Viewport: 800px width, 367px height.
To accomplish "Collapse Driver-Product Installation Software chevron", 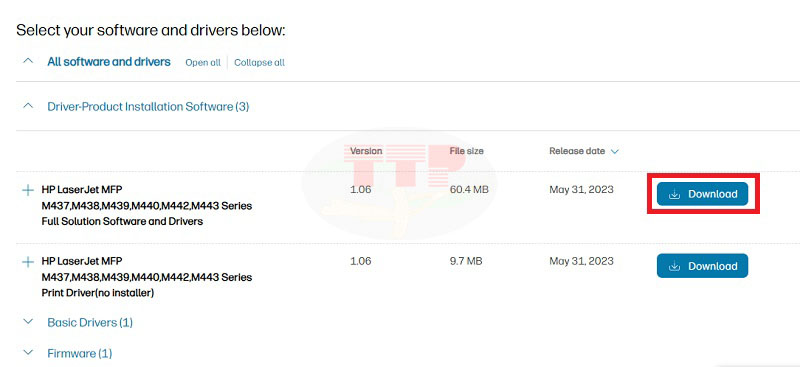I will pos(29,106).
